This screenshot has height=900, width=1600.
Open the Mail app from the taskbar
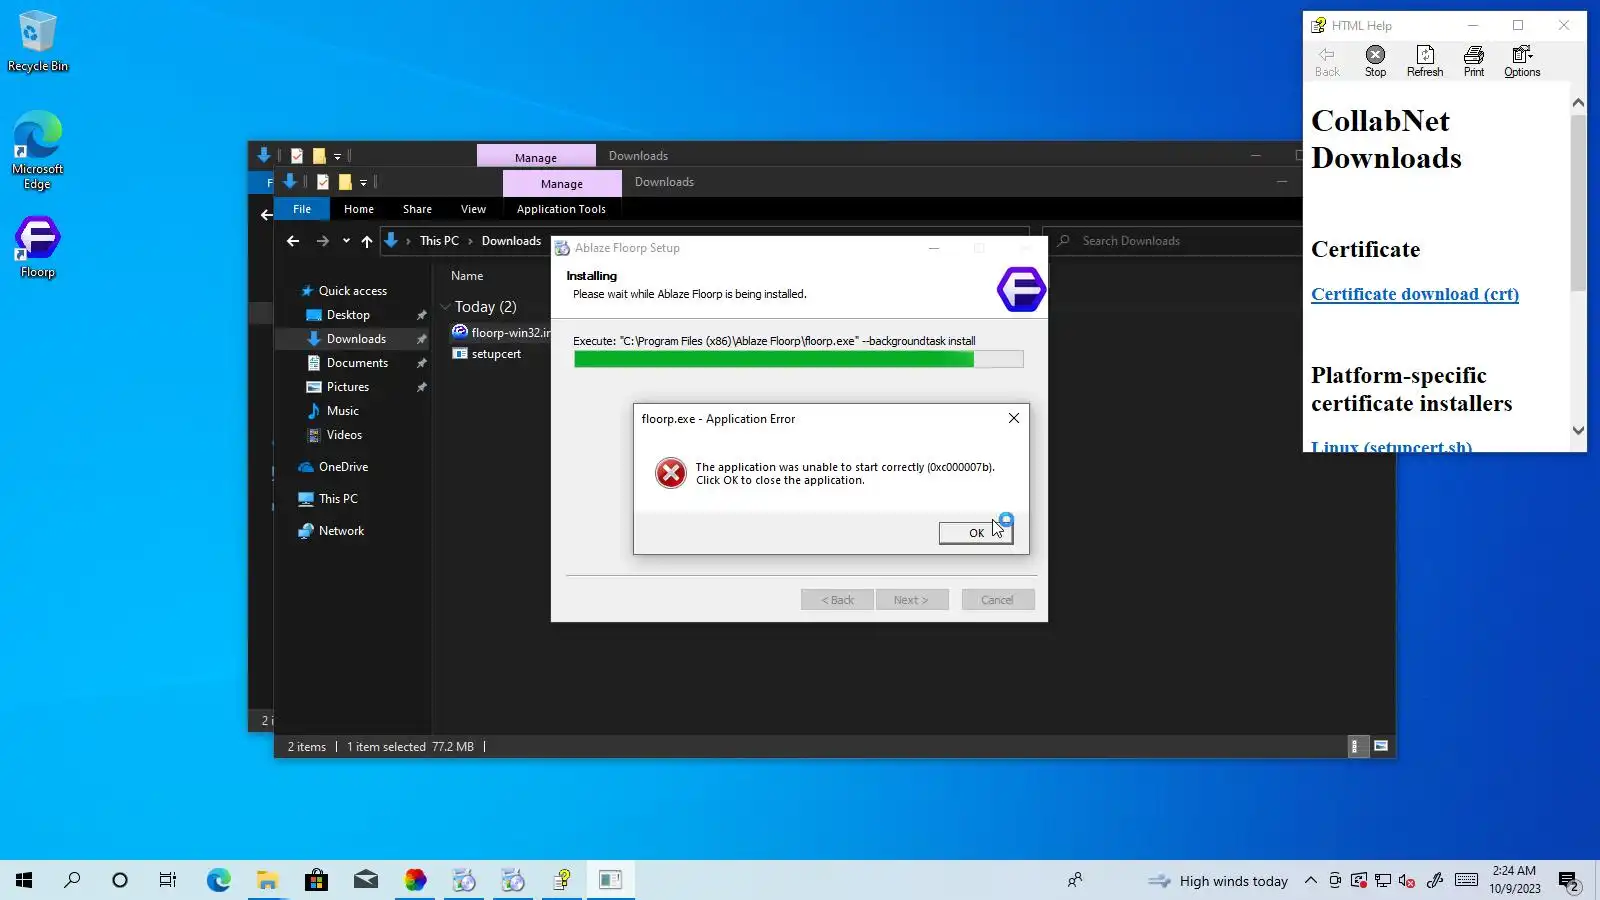tap(365, 880)
